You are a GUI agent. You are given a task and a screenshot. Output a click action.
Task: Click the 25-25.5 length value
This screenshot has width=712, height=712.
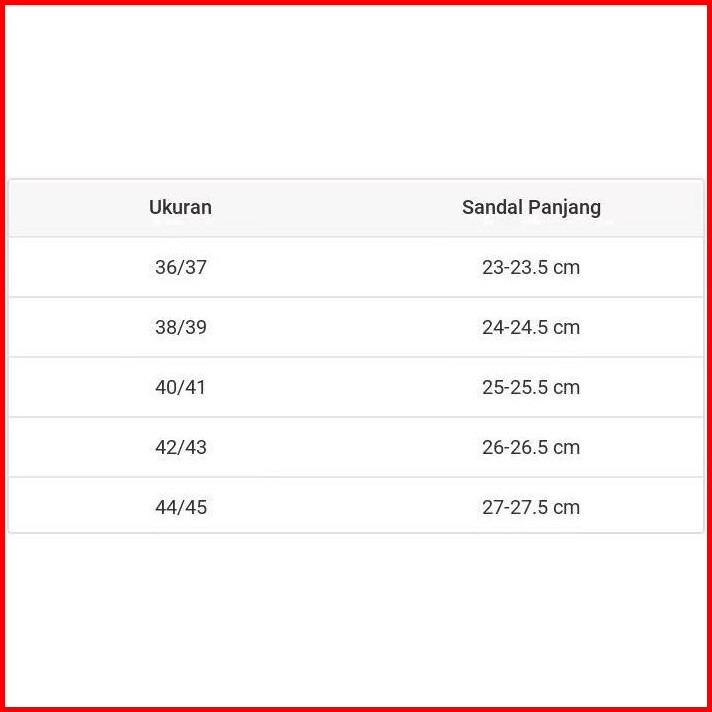click(514, 388)
